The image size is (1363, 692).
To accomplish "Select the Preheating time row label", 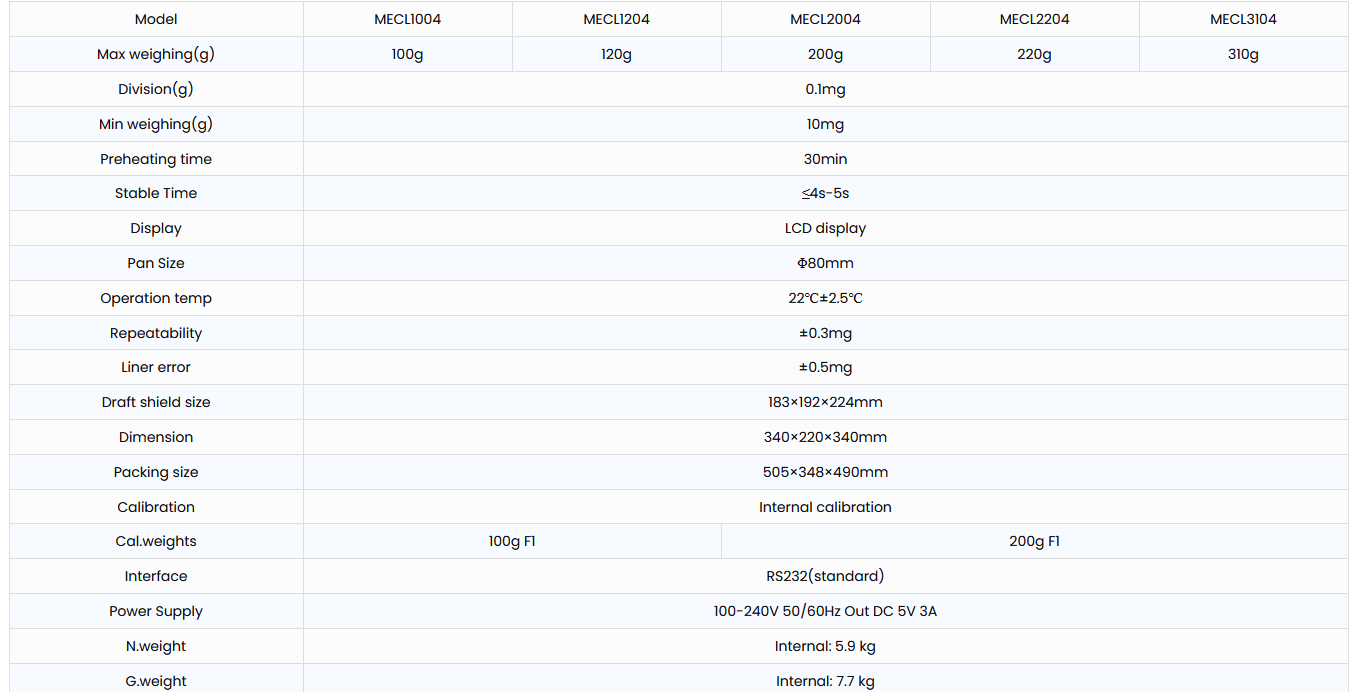I will point(156,159).
